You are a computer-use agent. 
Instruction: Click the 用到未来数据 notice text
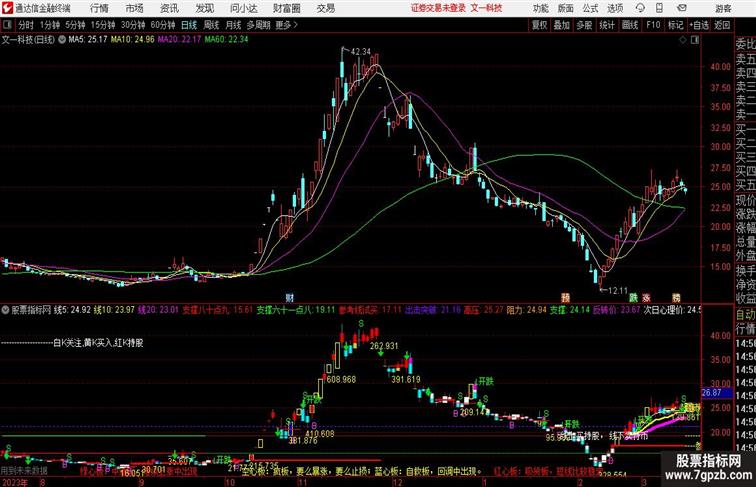[x=24, y=470]
